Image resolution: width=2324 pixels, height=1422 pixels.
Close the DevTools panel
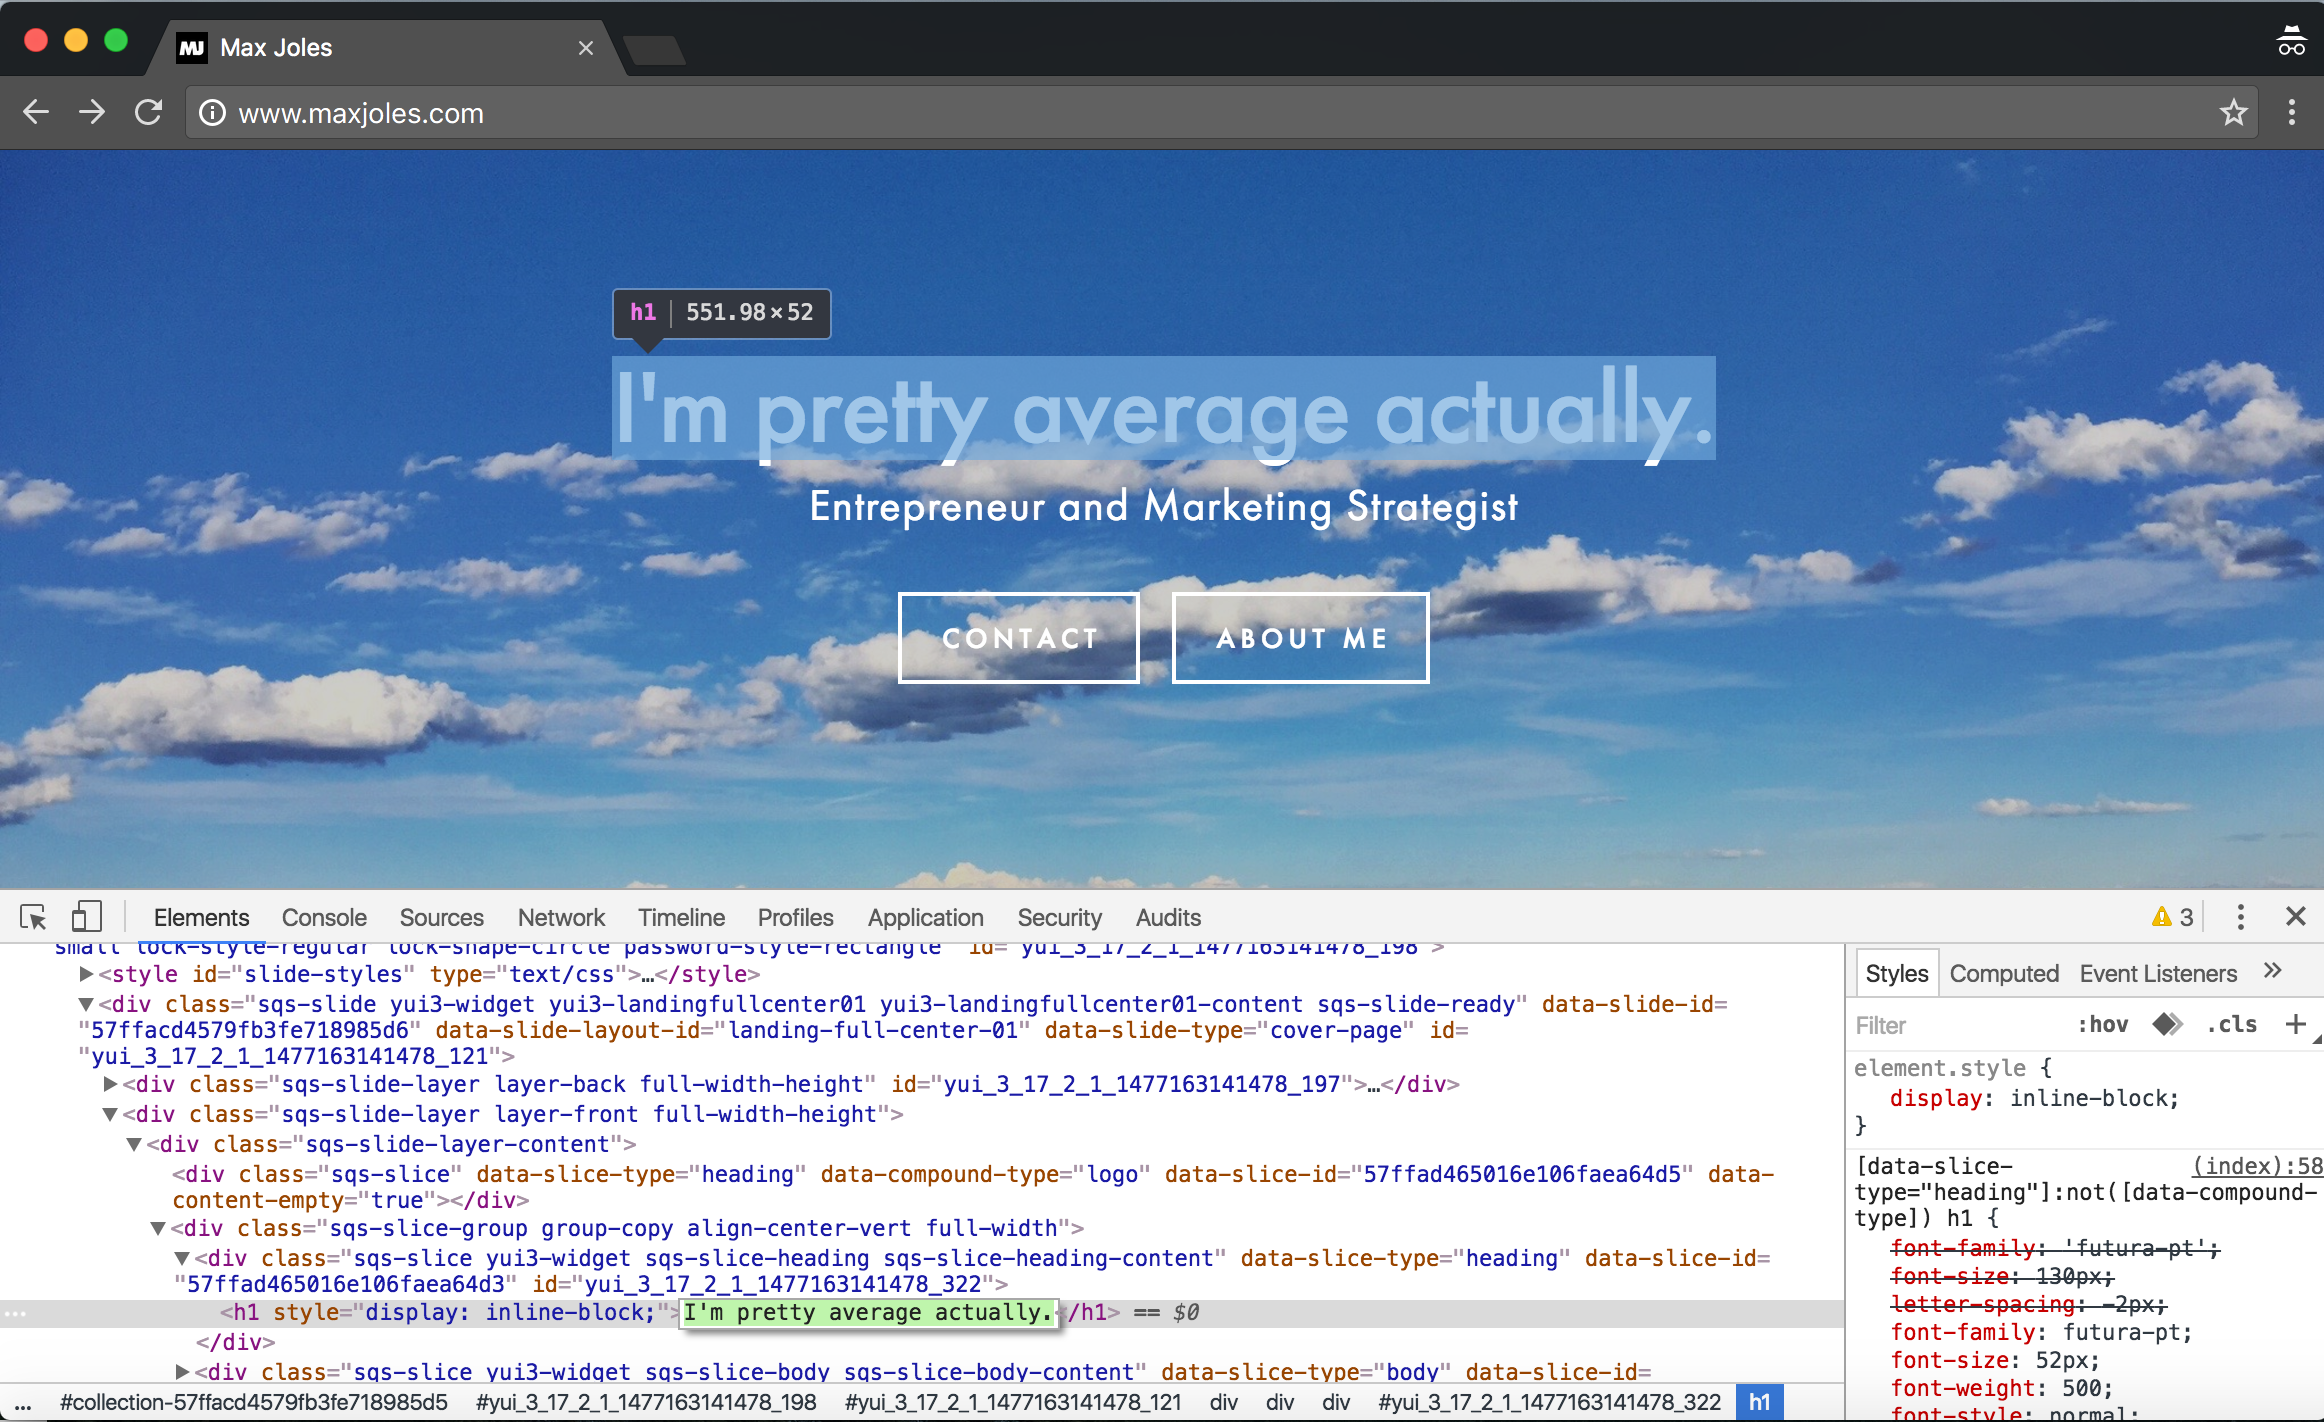2296,916
